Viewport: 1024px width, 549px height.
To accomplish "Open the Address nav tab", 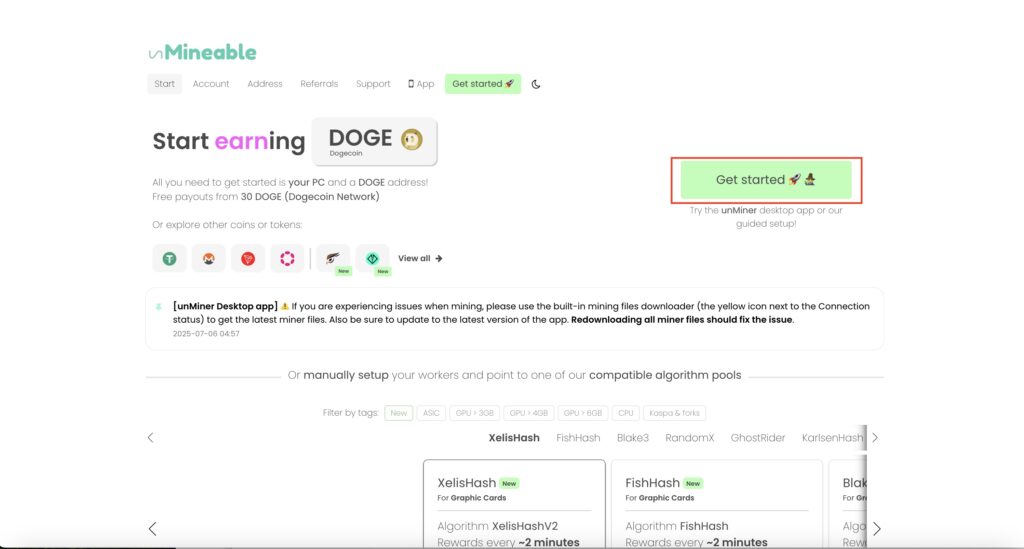I will (x=264, y=84).
